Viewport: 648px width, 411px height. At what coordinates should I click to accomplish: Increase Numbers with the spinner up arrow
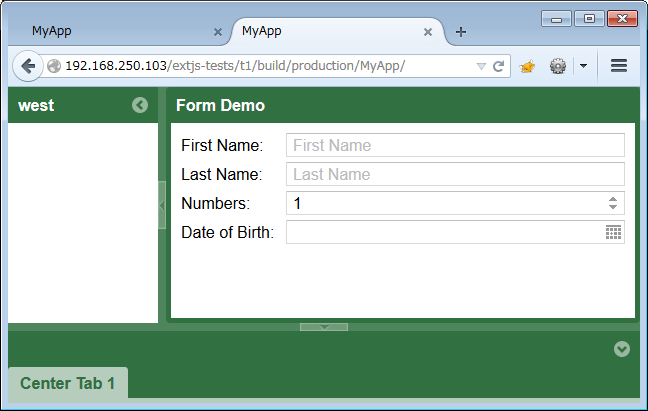613,199
